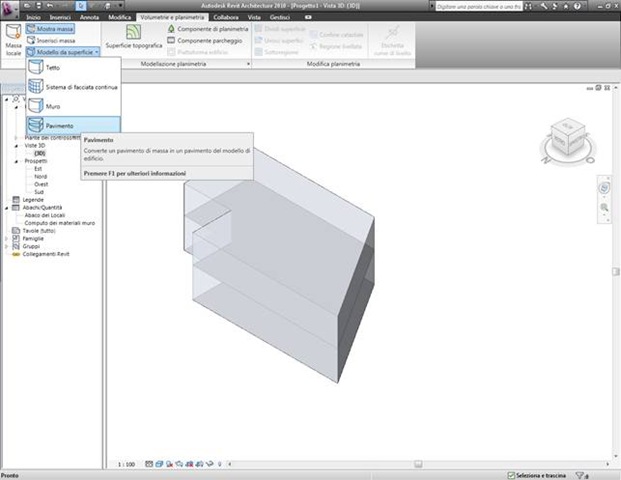Click the 1:100 view scale control
Viewport: 621px width, 480px height.
tap(126, 464)
